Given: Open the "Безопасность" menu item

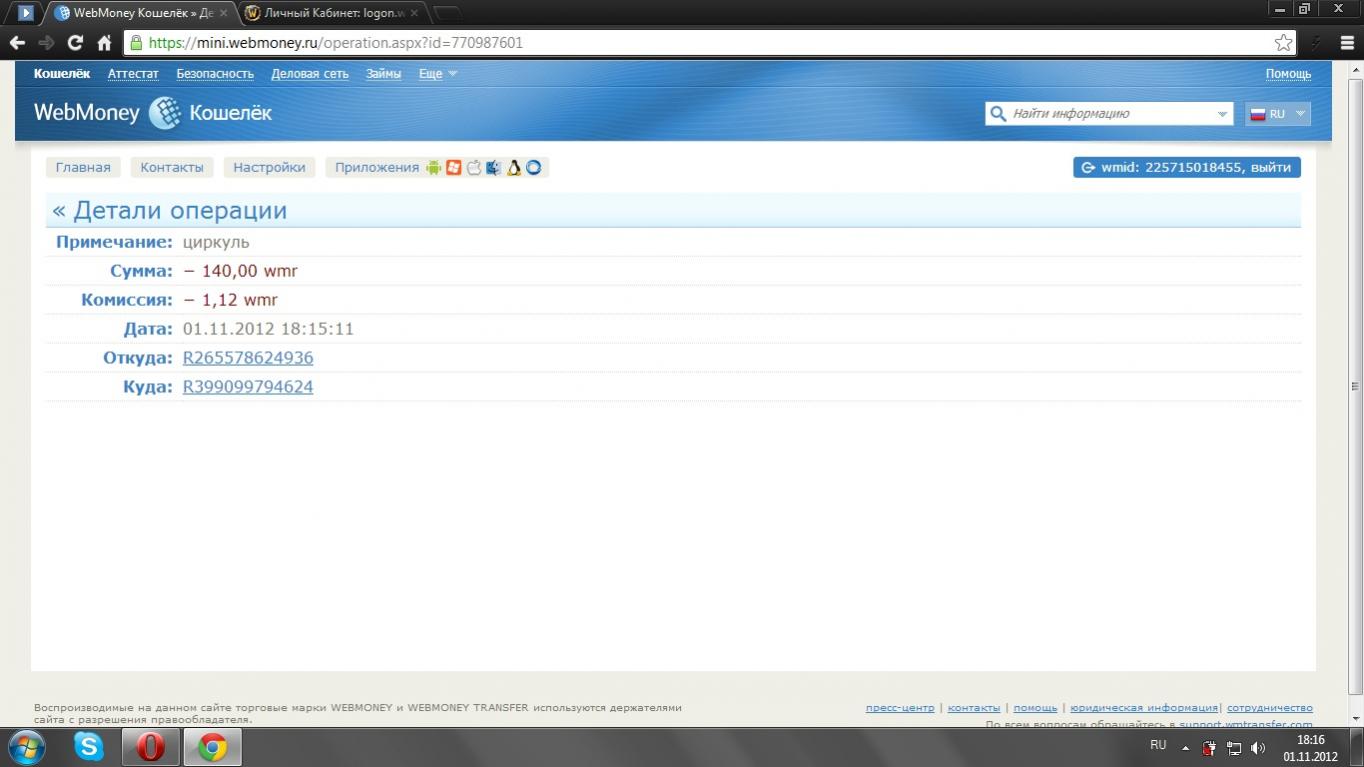Looking at the screenshot, I should pos(215,74).
